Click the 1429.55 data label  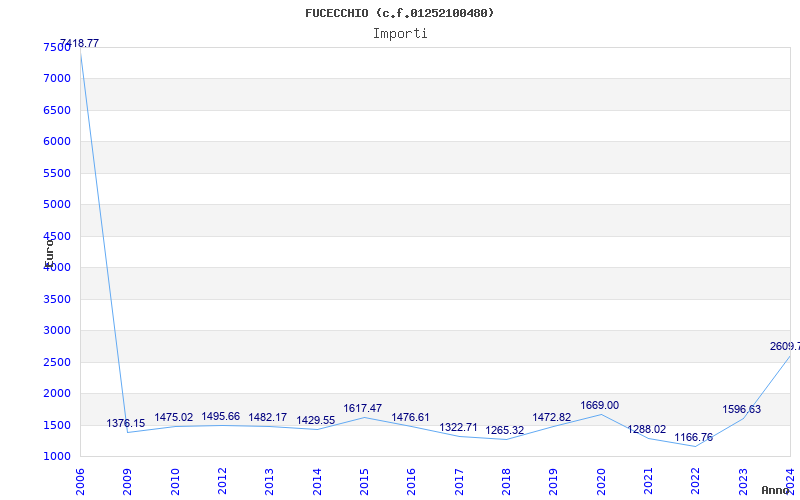[316, 420]
